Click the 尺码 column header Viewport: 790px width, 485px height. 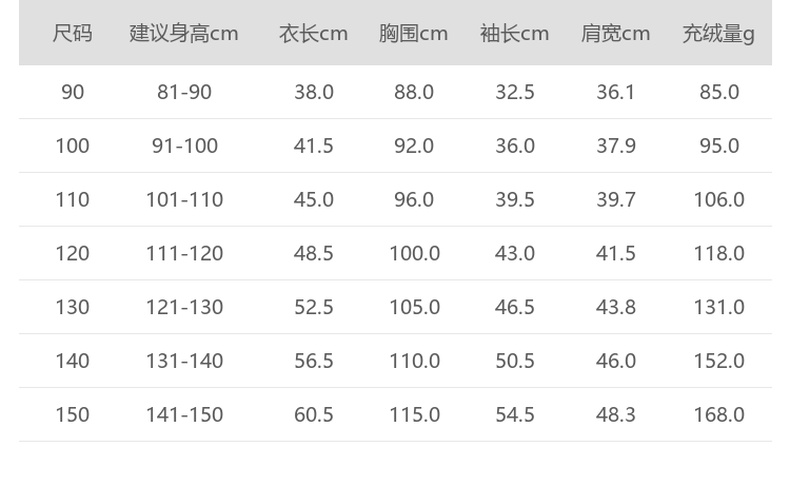[x=72, y=33]
